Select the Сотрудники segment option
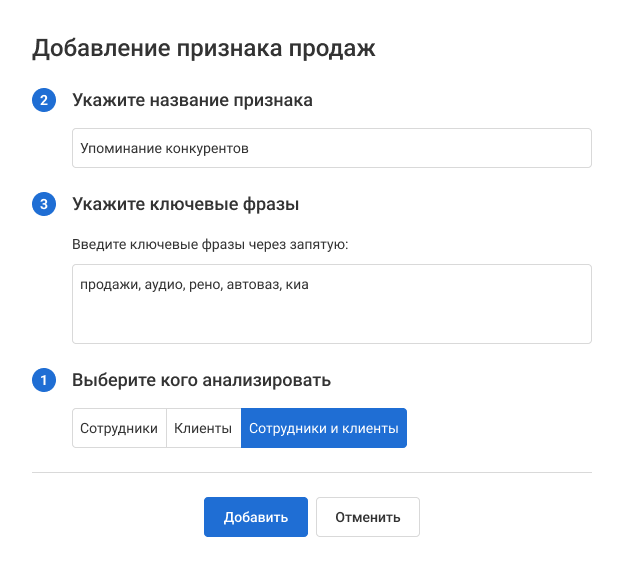 [x=119, y=428]
